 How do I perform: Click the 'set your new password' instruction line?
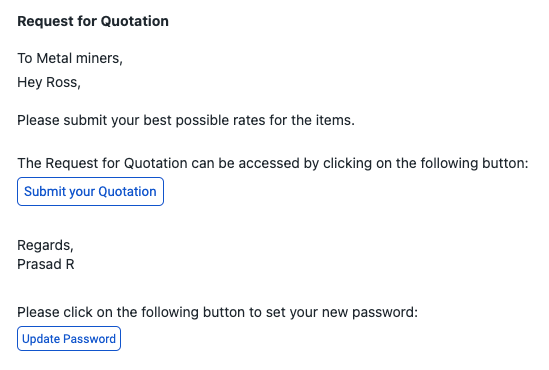tap(217, 312)
